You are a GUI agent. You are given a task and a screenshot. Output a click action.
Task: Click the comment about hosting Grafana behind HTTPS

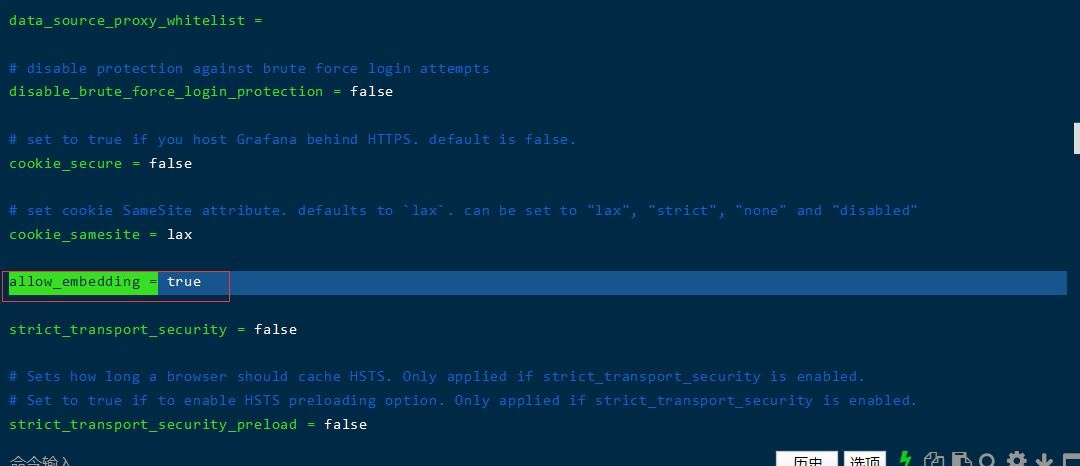click(292, 140)
